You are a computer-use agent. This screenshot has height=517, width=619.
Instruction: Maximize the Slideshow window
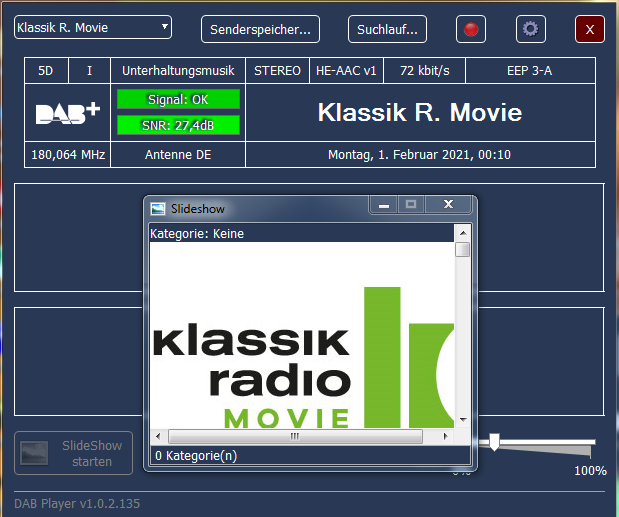(409, 205)
